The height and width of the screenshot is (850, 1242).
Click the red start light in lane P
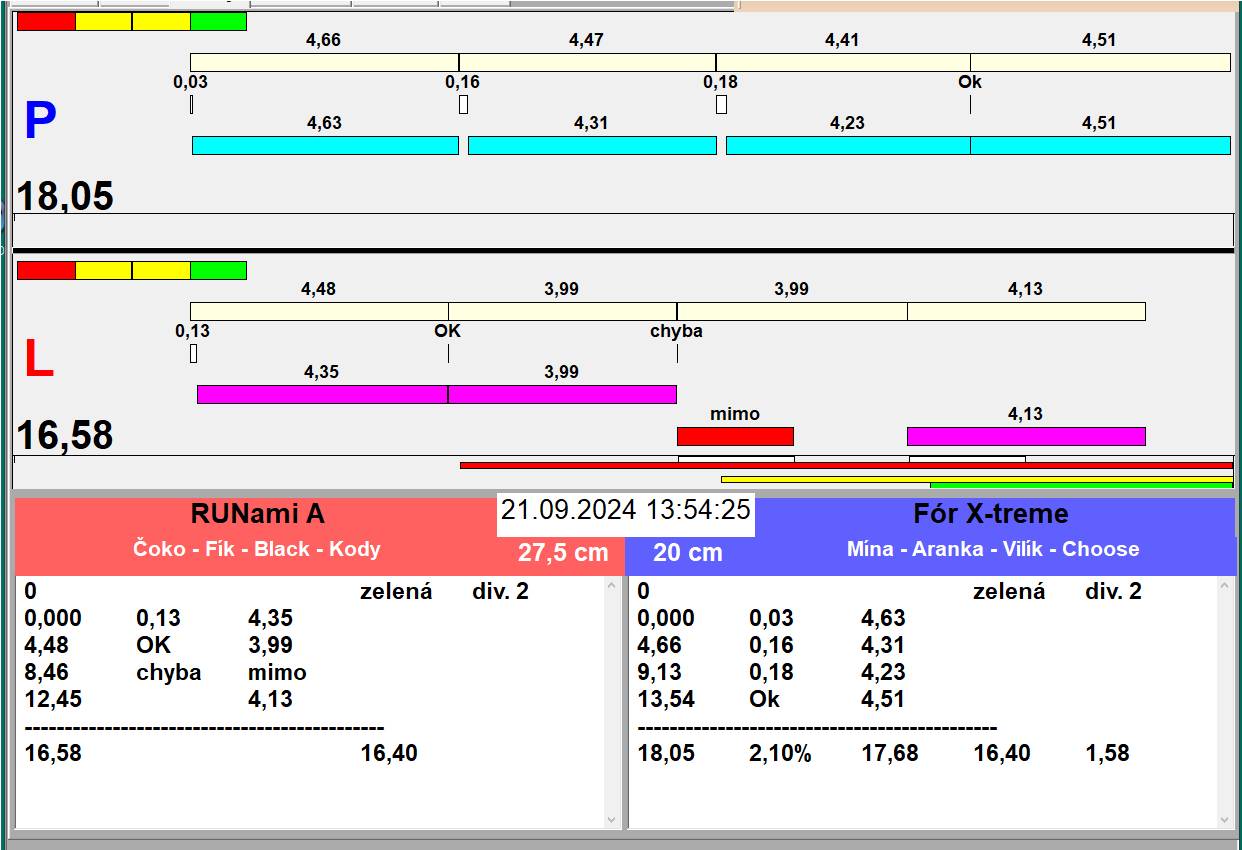point(46,21)
